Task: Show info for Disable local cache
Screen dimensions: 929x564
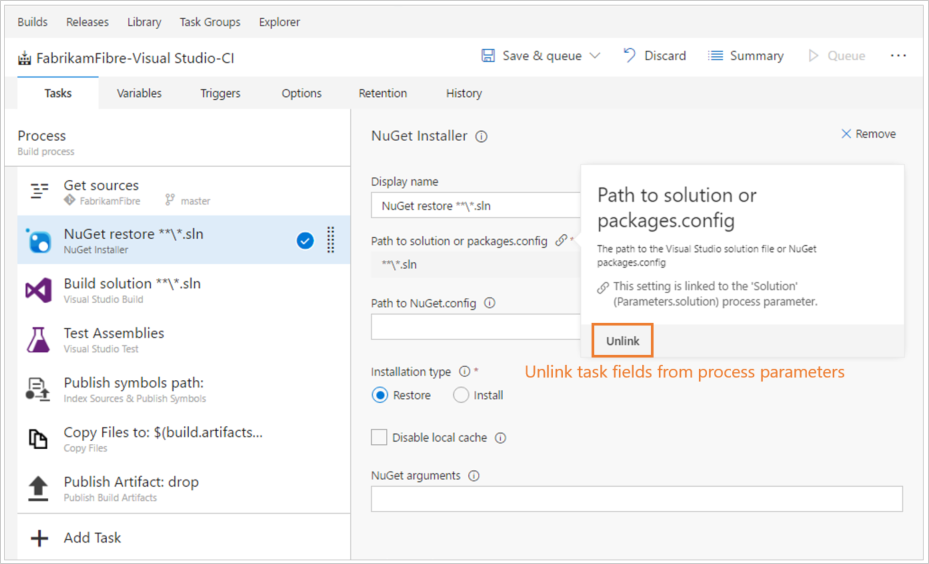Action: [x=501, y=438]
